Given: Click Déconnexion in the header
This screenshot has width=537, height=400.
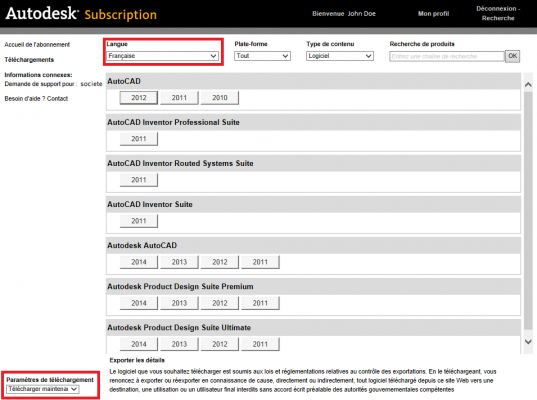Looking at the screenshot, I should (496, 9).
